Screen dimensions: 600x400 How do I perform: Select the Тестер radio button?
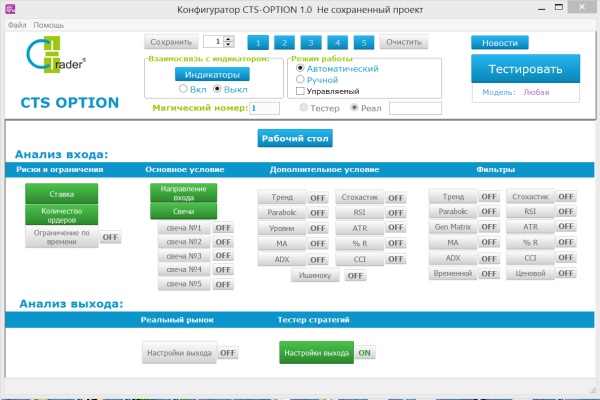tap(303, 108)
